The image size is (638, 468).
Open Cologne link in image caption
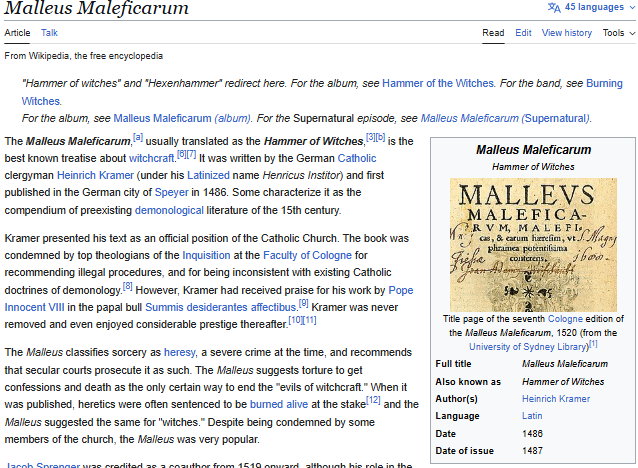coord(566,319)
